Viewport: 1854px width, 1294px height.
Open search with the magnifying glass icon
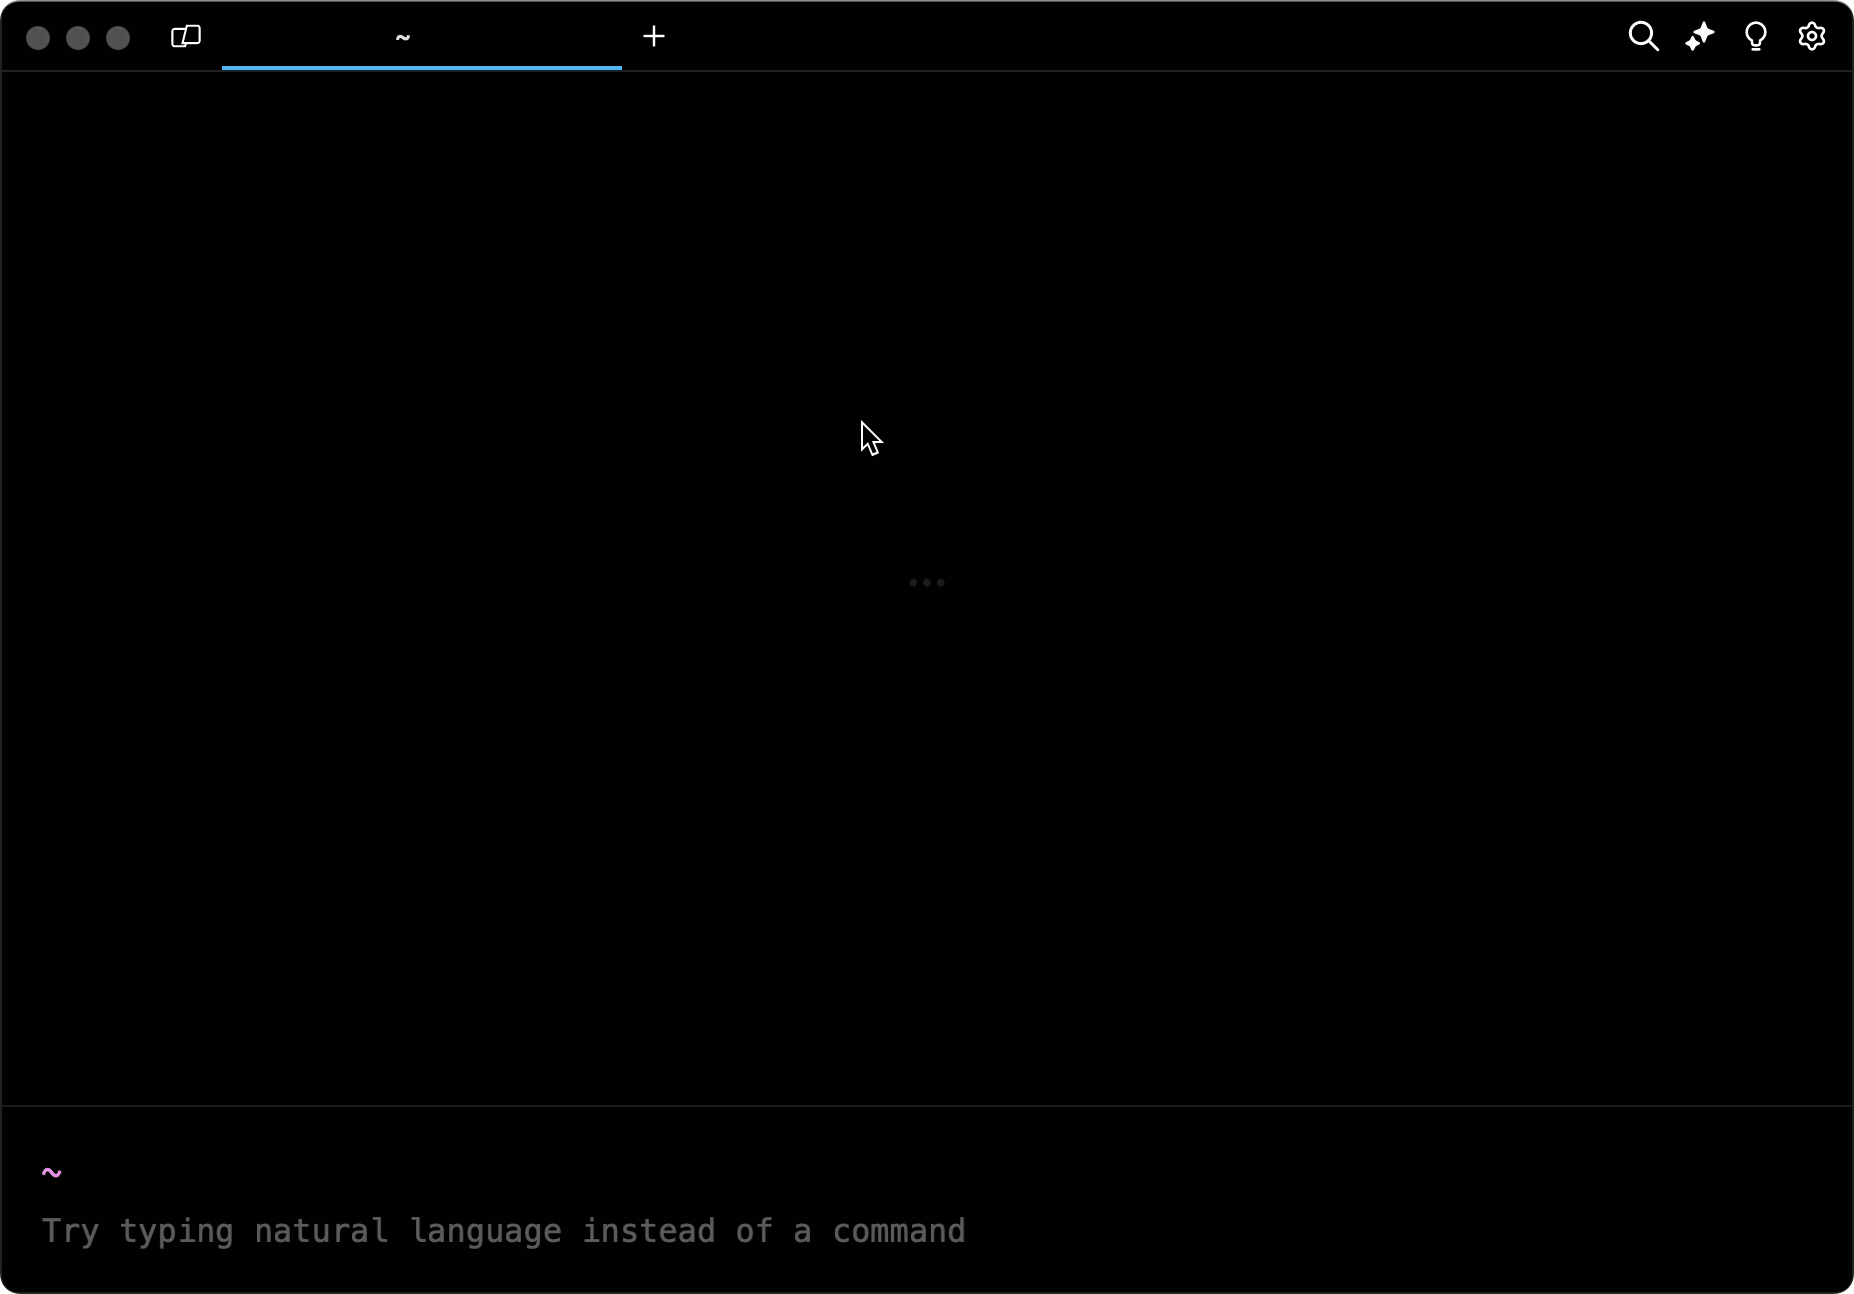[1643, 37]
